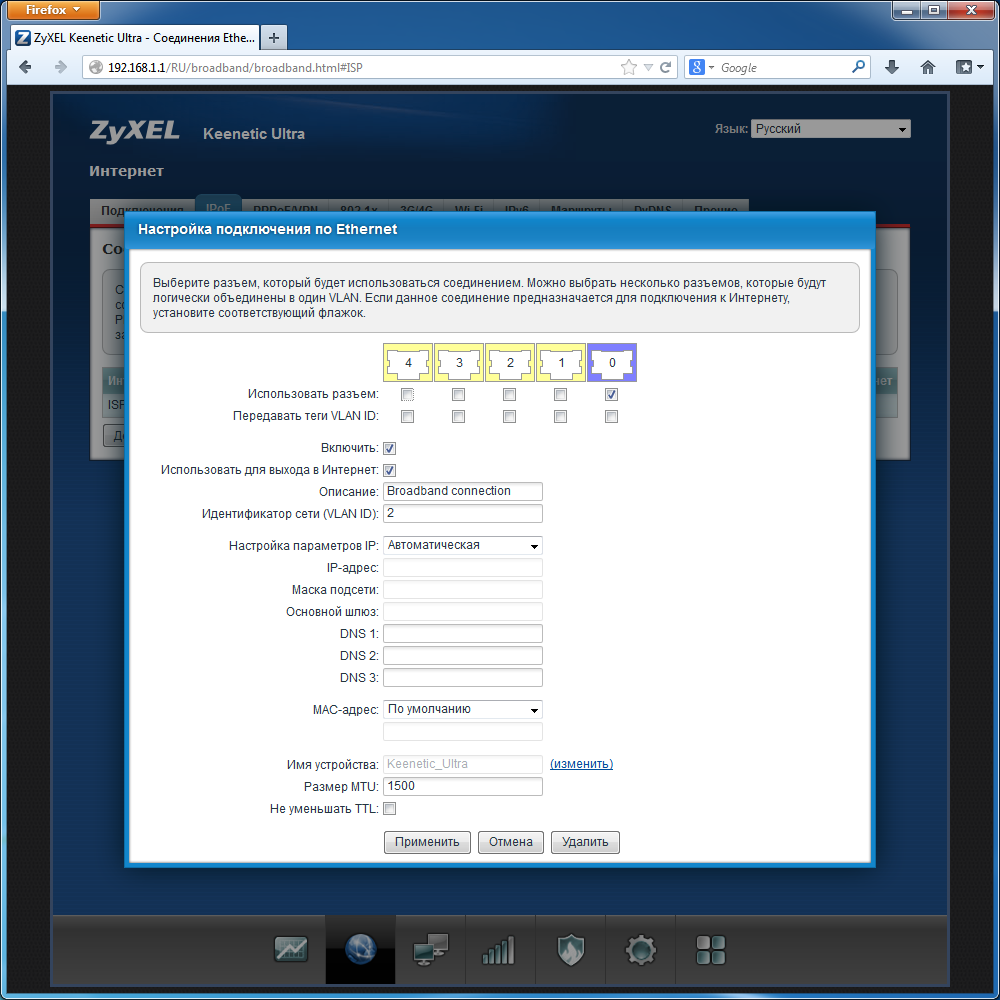The height and width of the screenshot is (1000, 1000).
Task: Open the applications grid icon
Action: [710, 949]
